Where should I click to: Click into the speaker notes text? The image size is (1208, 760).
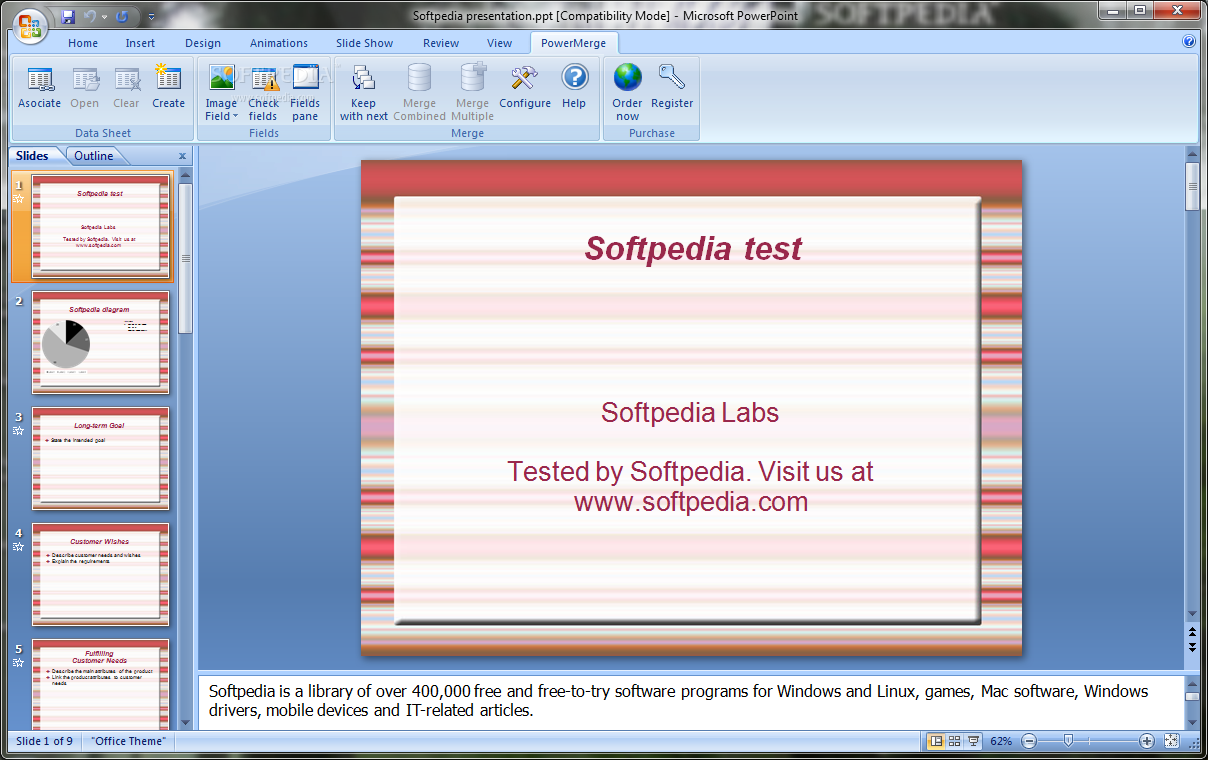(678, 700)
